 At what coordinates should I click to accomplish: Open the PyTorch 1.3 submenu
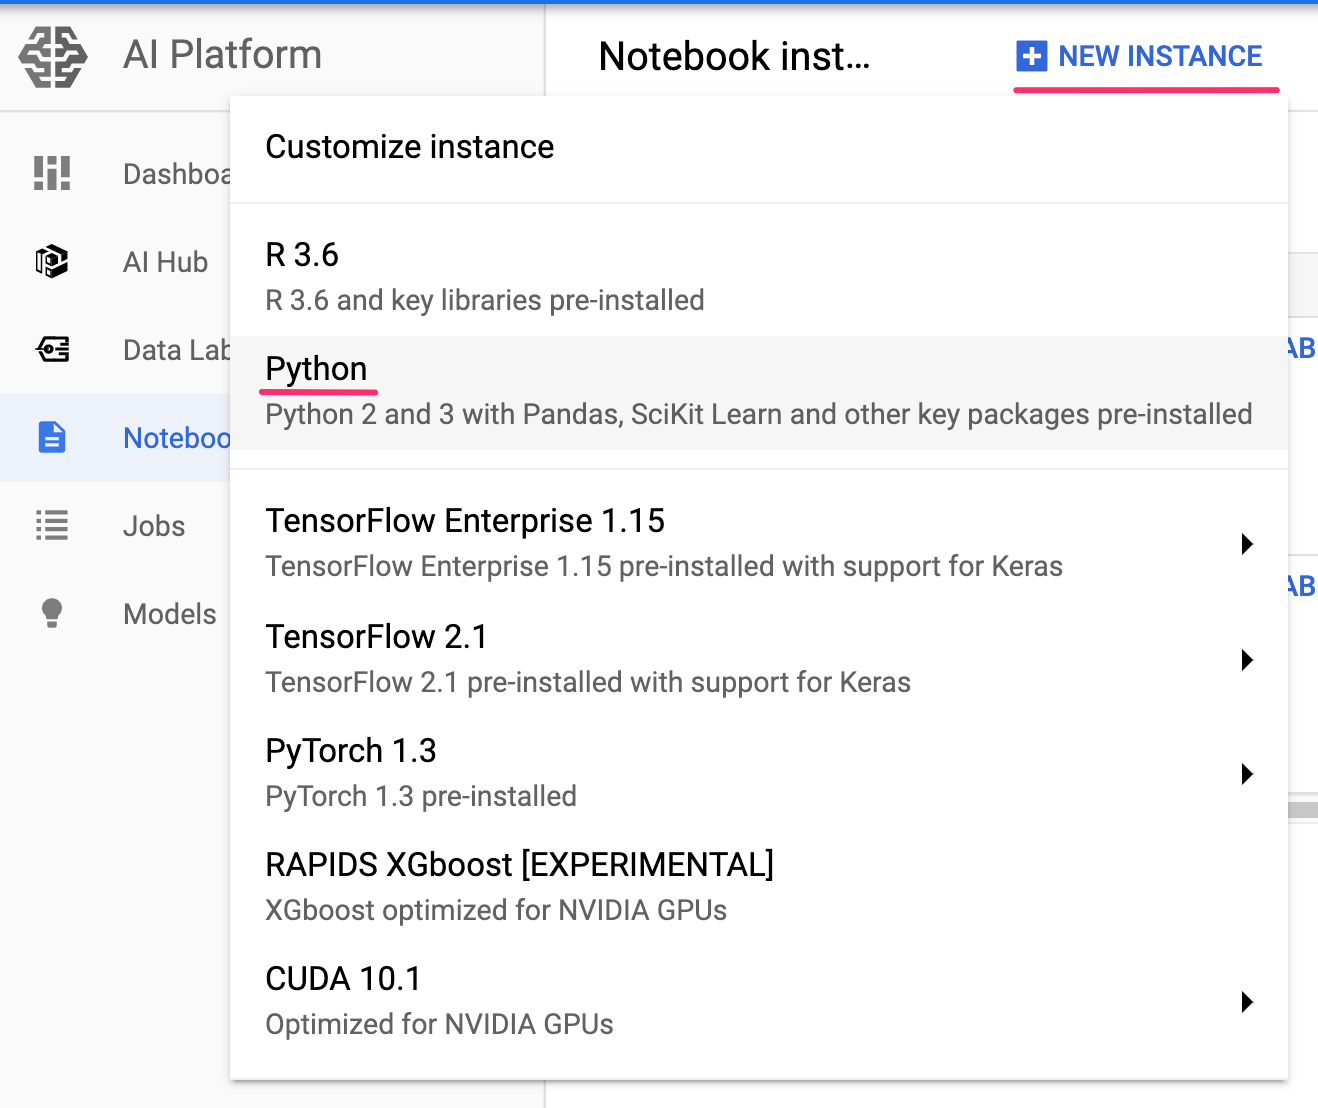pos(1247,774)
